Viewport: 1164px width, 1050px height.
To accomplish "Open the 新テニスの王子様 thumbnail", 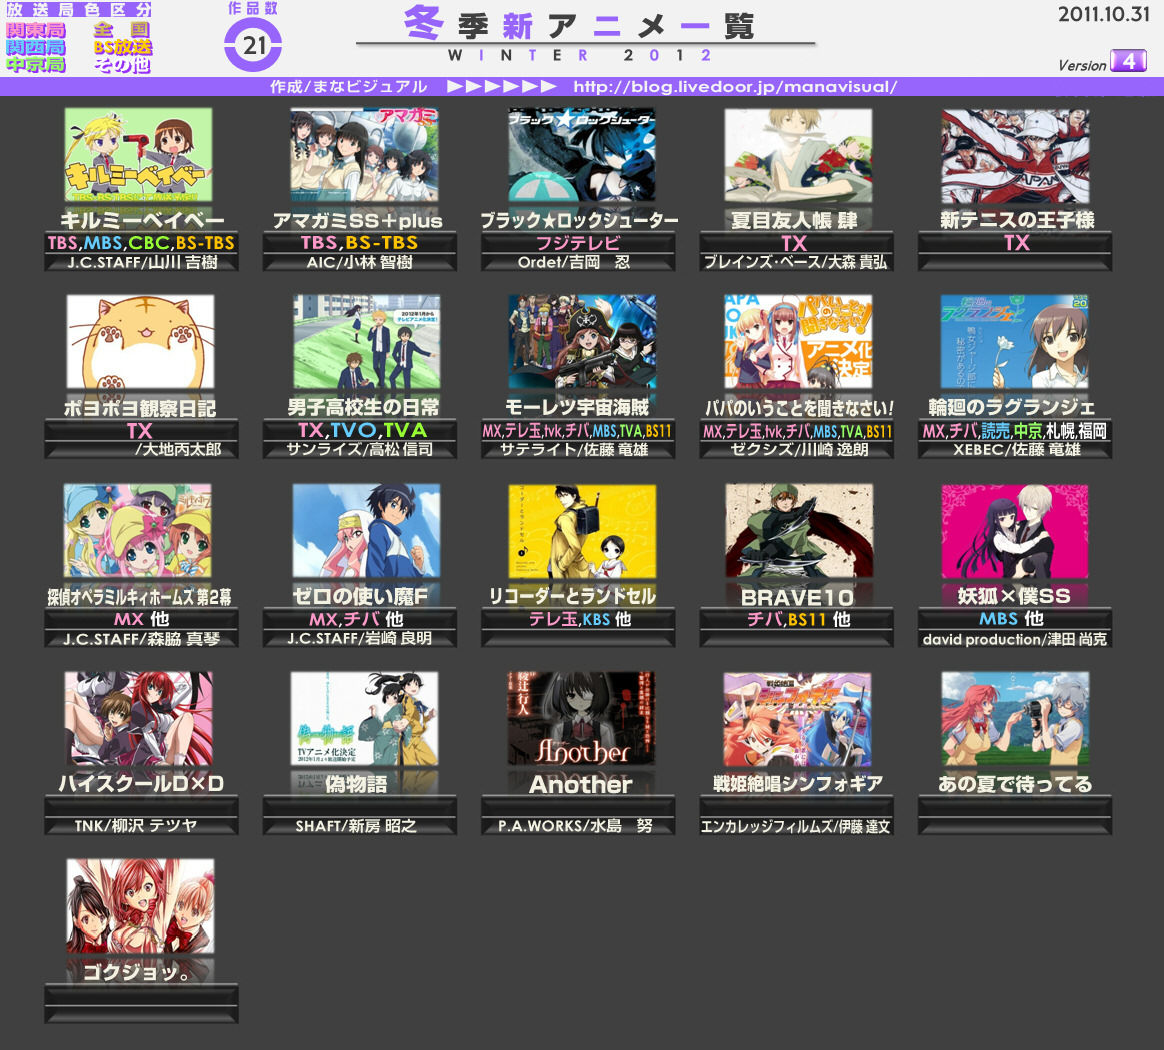I will [x=1015, y=156].
